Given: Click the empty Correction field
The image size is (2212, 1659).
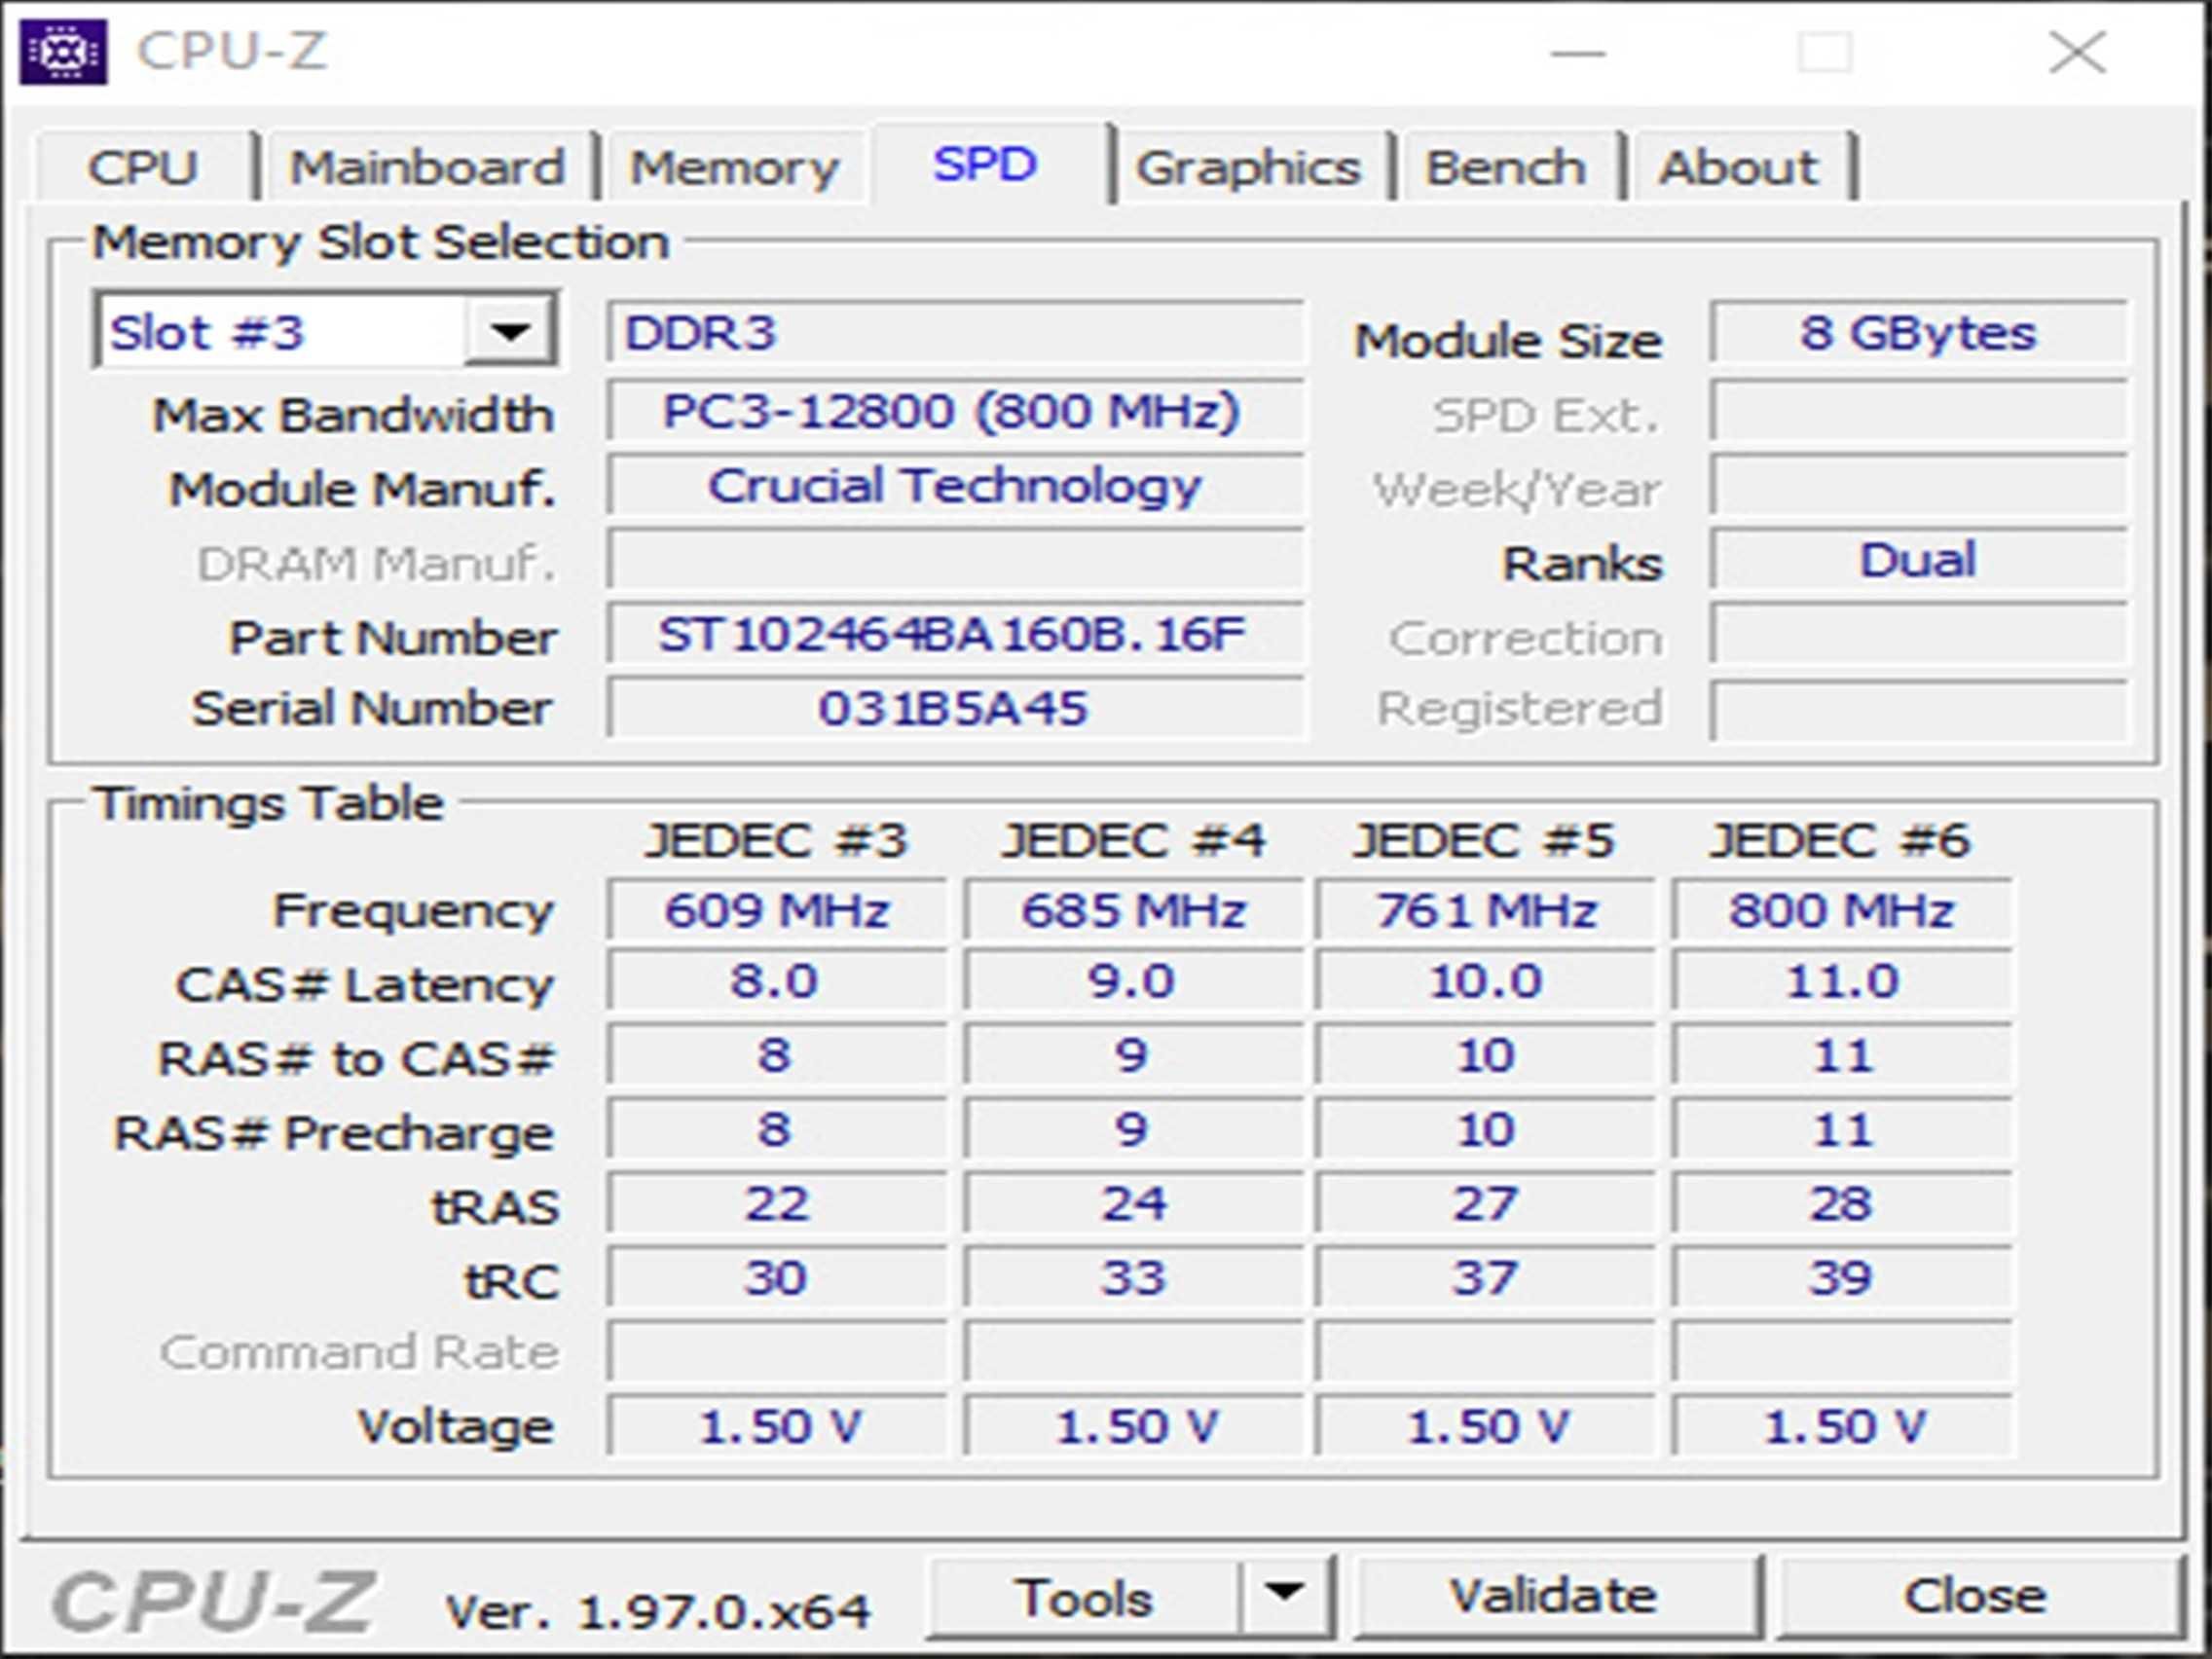Looking at the screenshot, I should [x=1918, y=633].
